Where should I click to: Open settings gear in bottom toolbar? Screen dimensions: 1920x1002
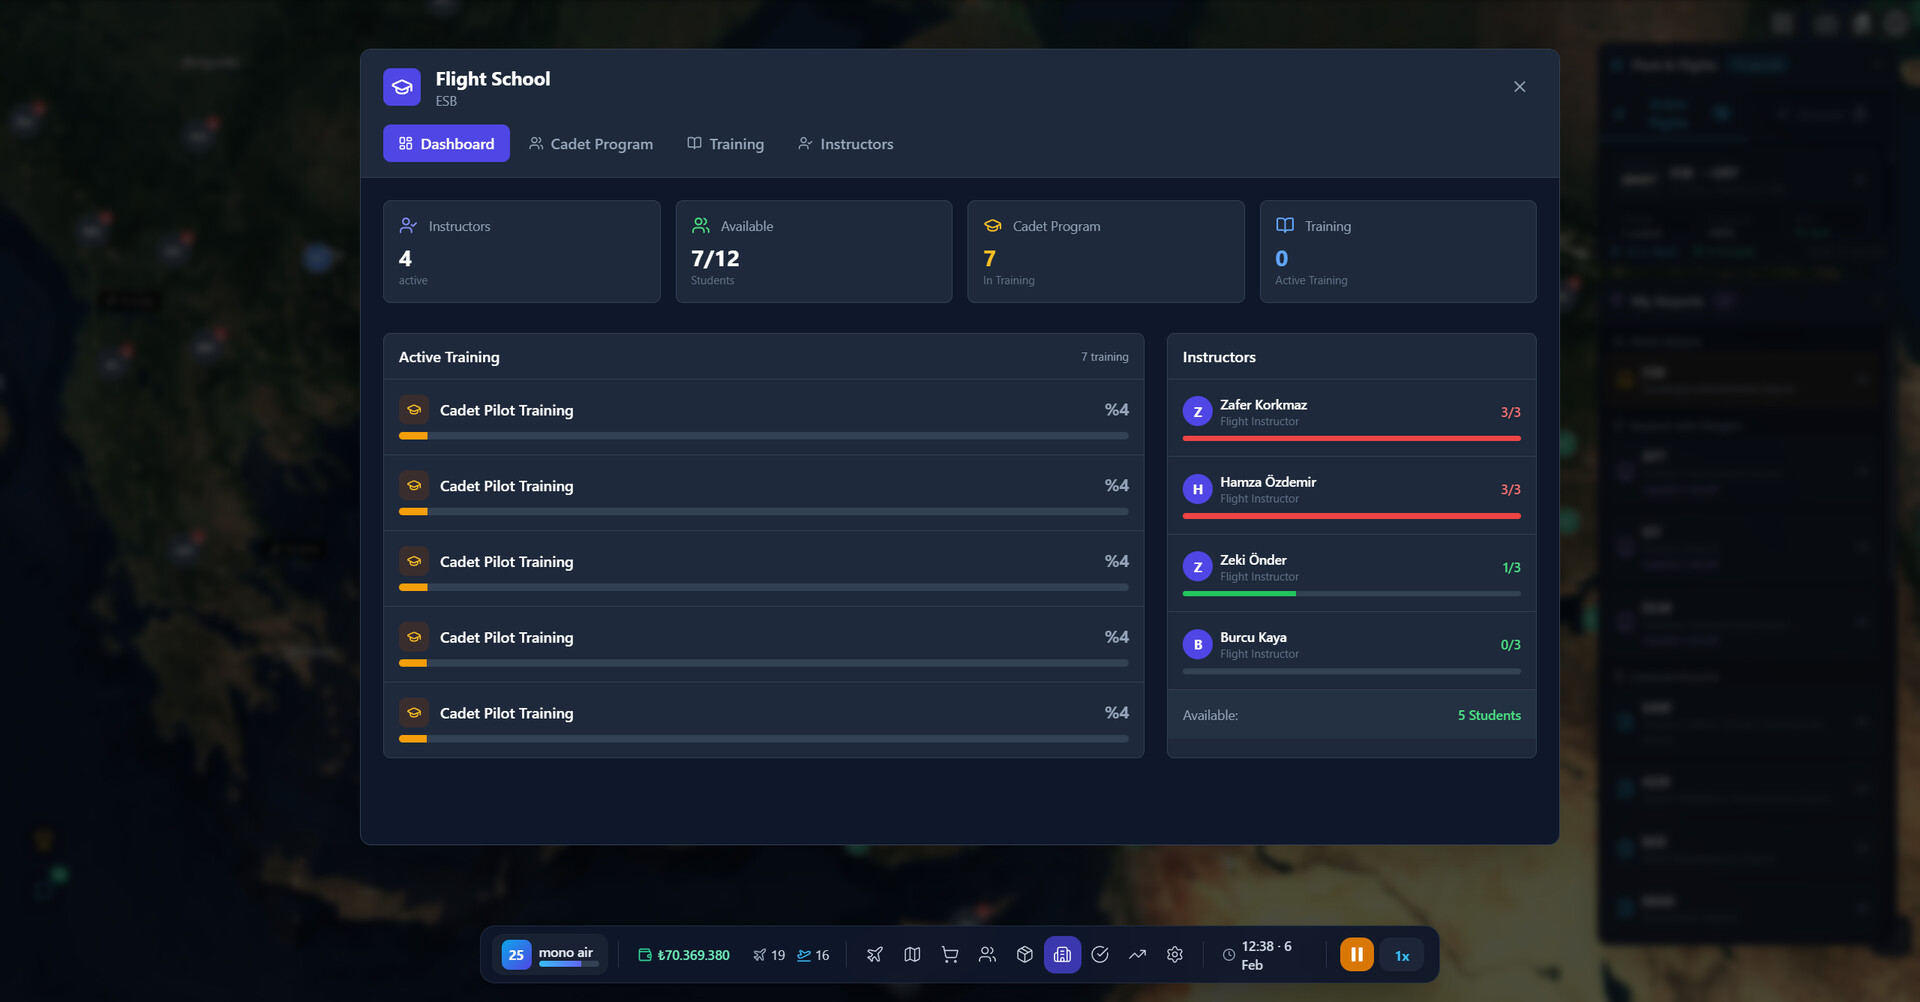tap(1175, 955)
